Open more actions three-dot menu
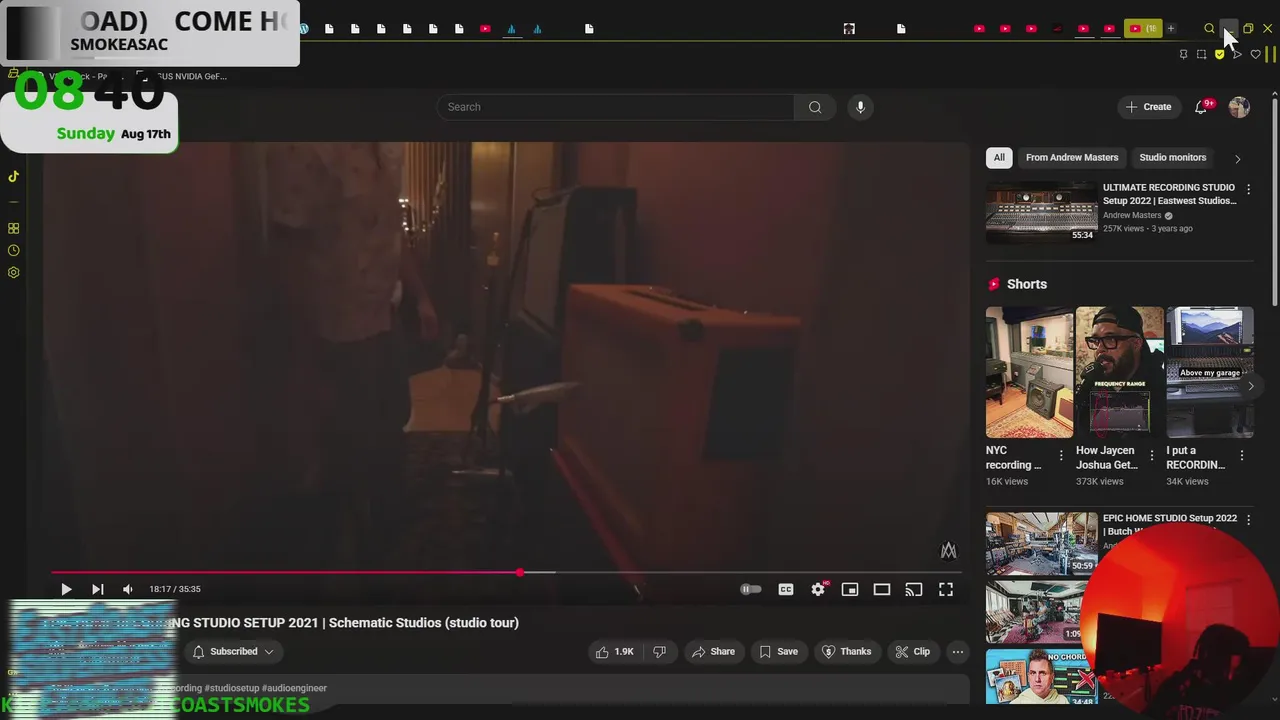 958,651
